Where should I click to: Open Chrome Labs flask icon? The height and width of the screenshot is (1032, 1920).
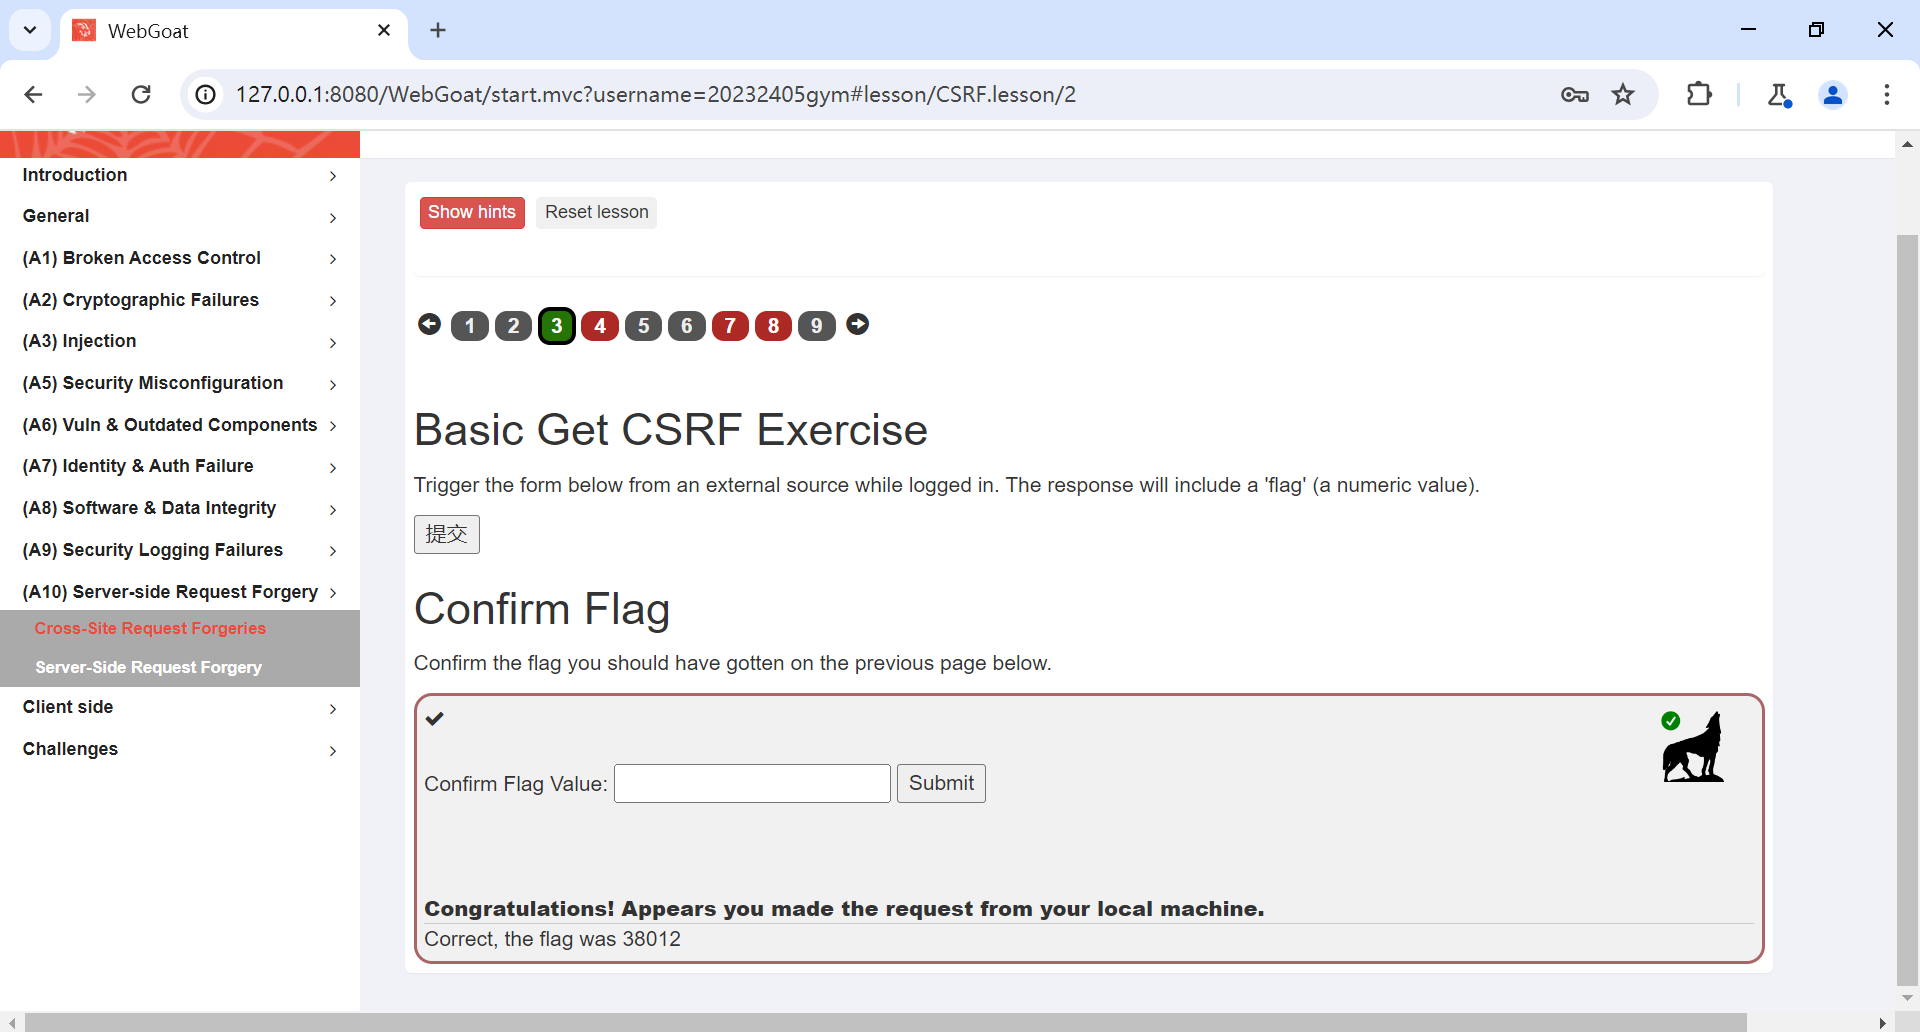point(1779,94)
